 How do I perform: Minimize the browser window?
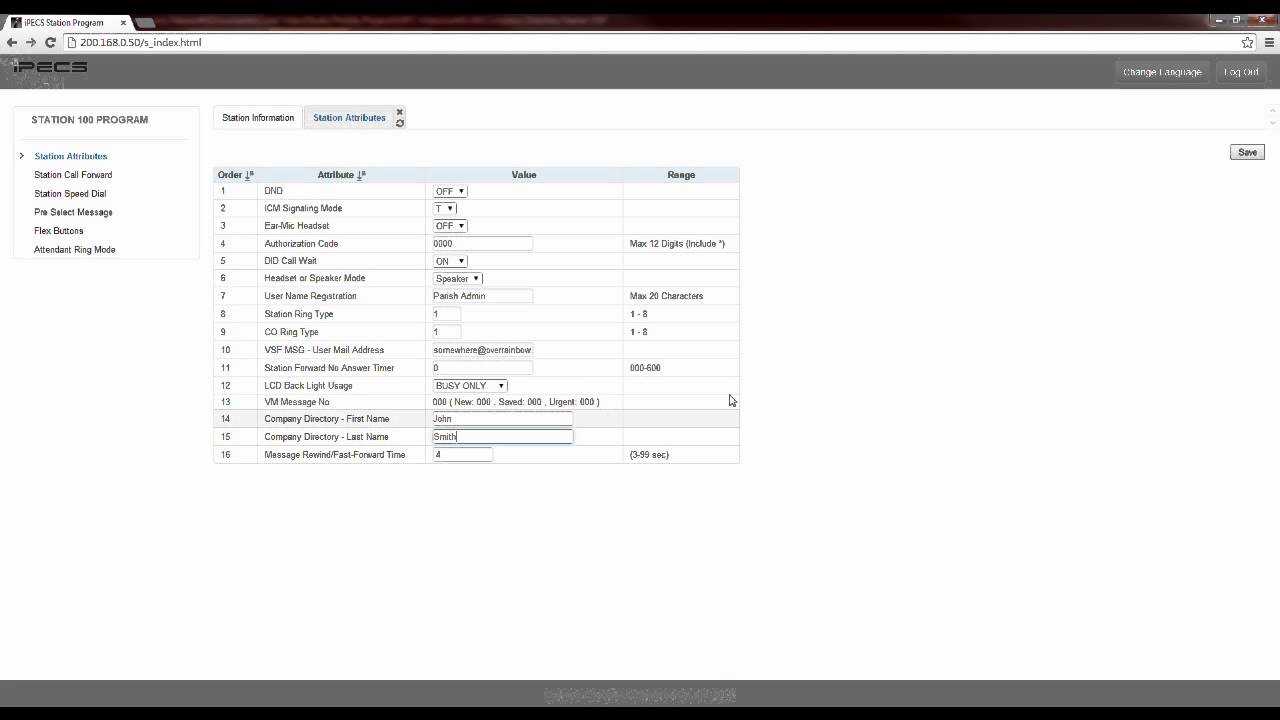(1217, 20)
